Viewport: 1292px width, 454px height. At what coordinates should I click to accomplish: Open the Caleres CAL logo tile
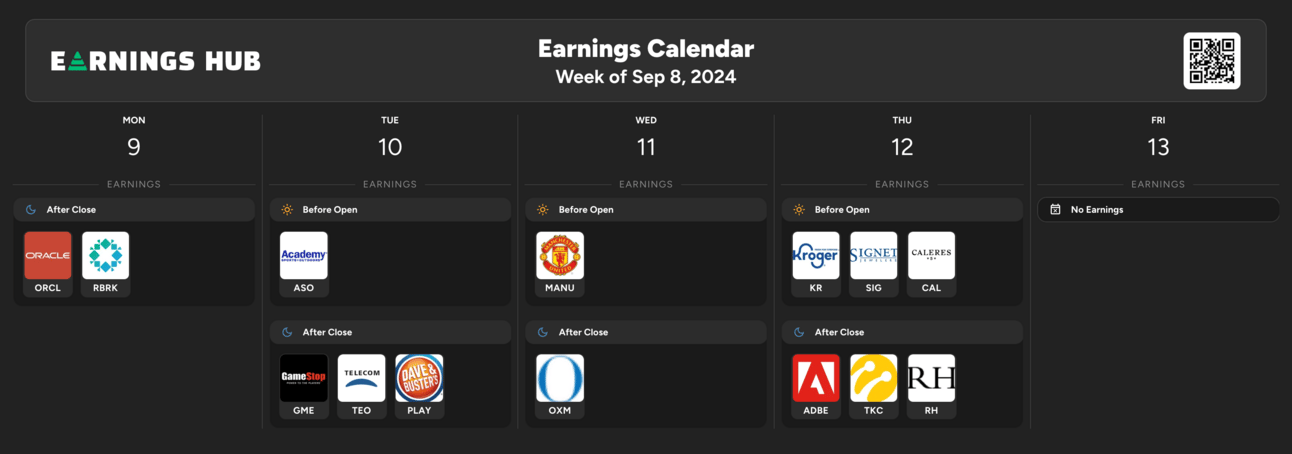[x=932, y=256]
